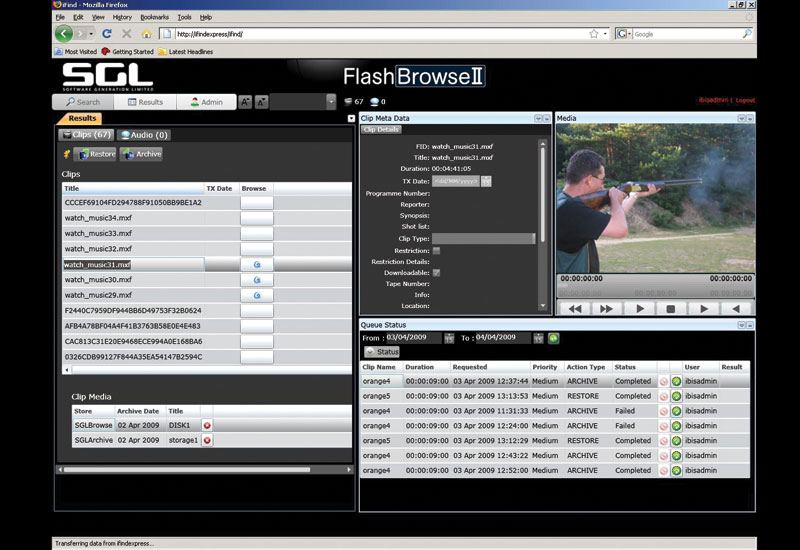800x550 pixels.
Task: Open the Clip Details tab
Action: coord(381,130)
